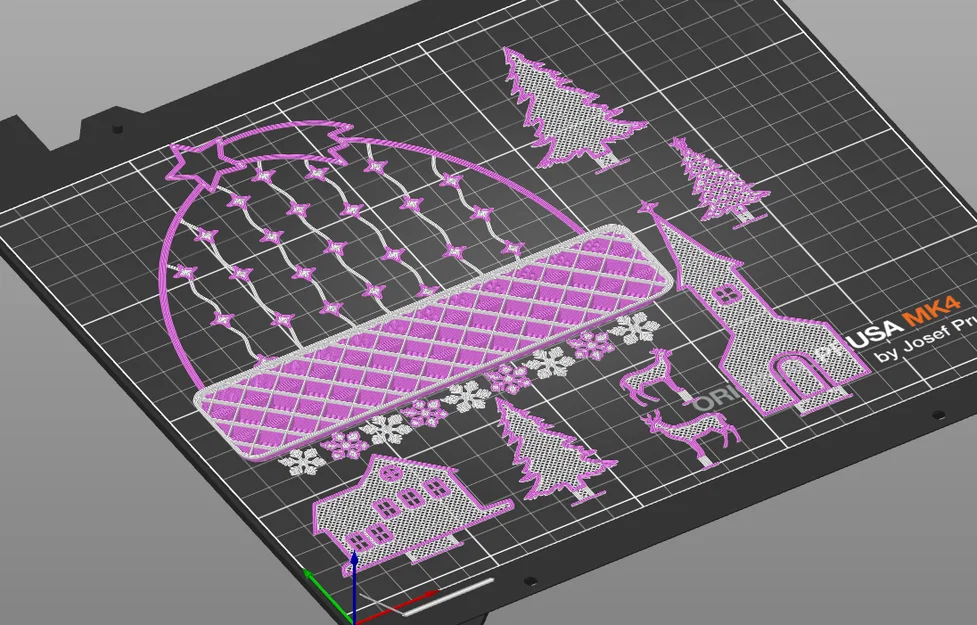Pick the small dotted Christmas tree beside the steeple
The width and height of the screenshot is (977, 625).
point(718,182)
